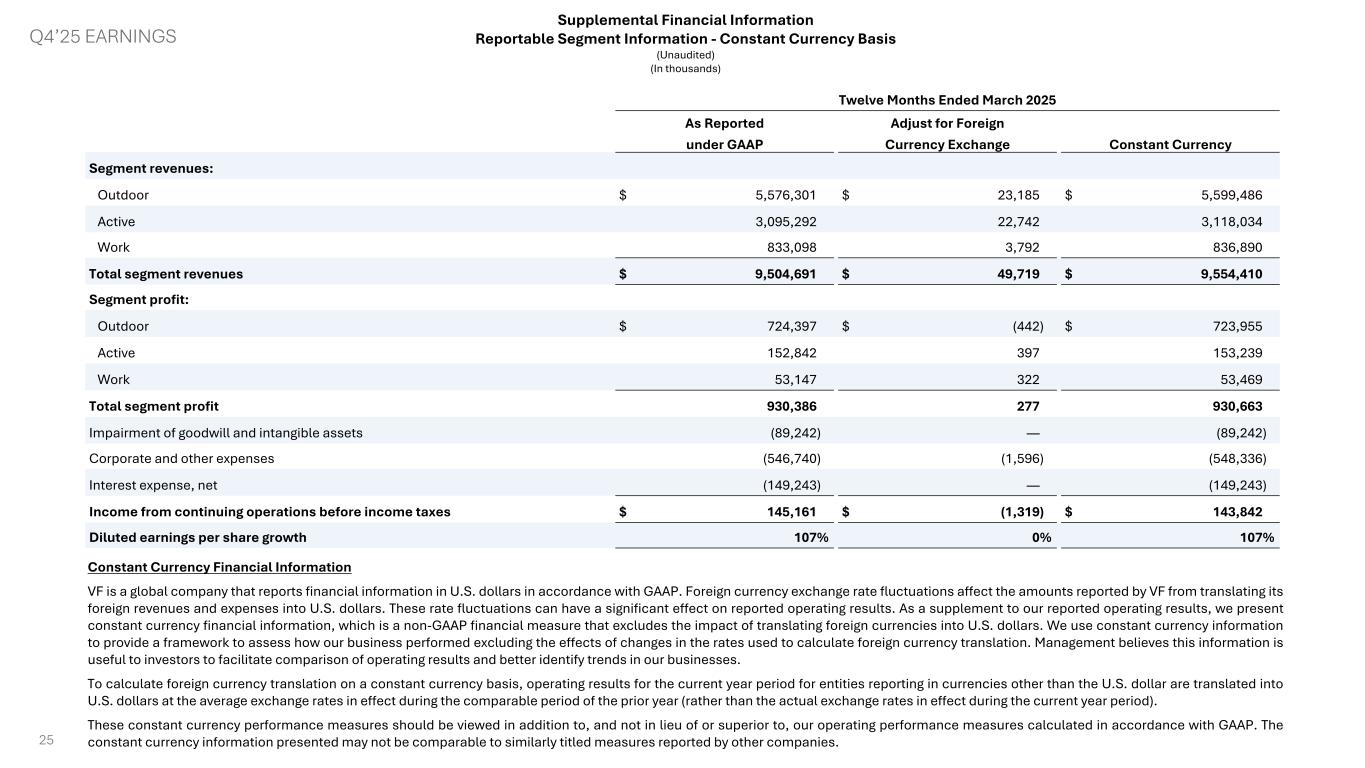Click the 'Constant Currency Financial Information' underlined heading
The image size is (1365, 768).
[x=220, y=567]
